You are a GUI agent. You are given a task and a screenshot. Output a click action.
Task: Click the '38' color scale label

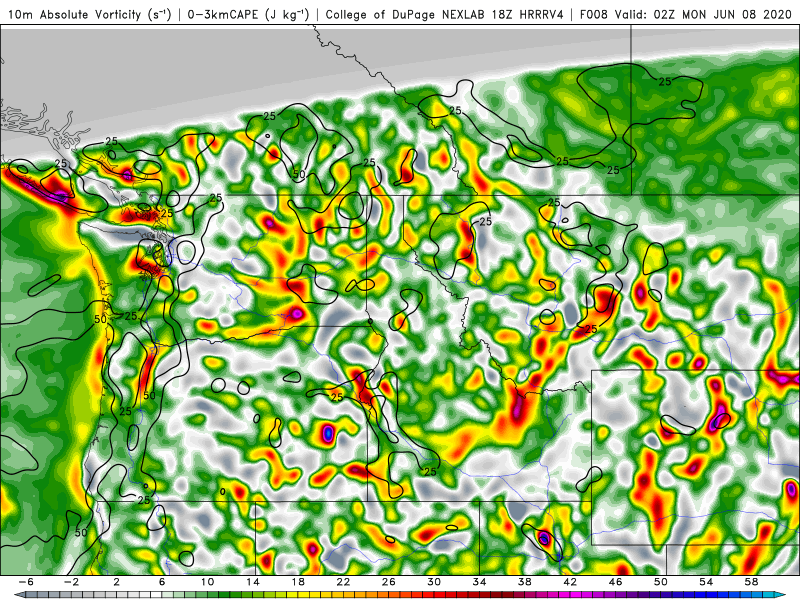[524, 582]
